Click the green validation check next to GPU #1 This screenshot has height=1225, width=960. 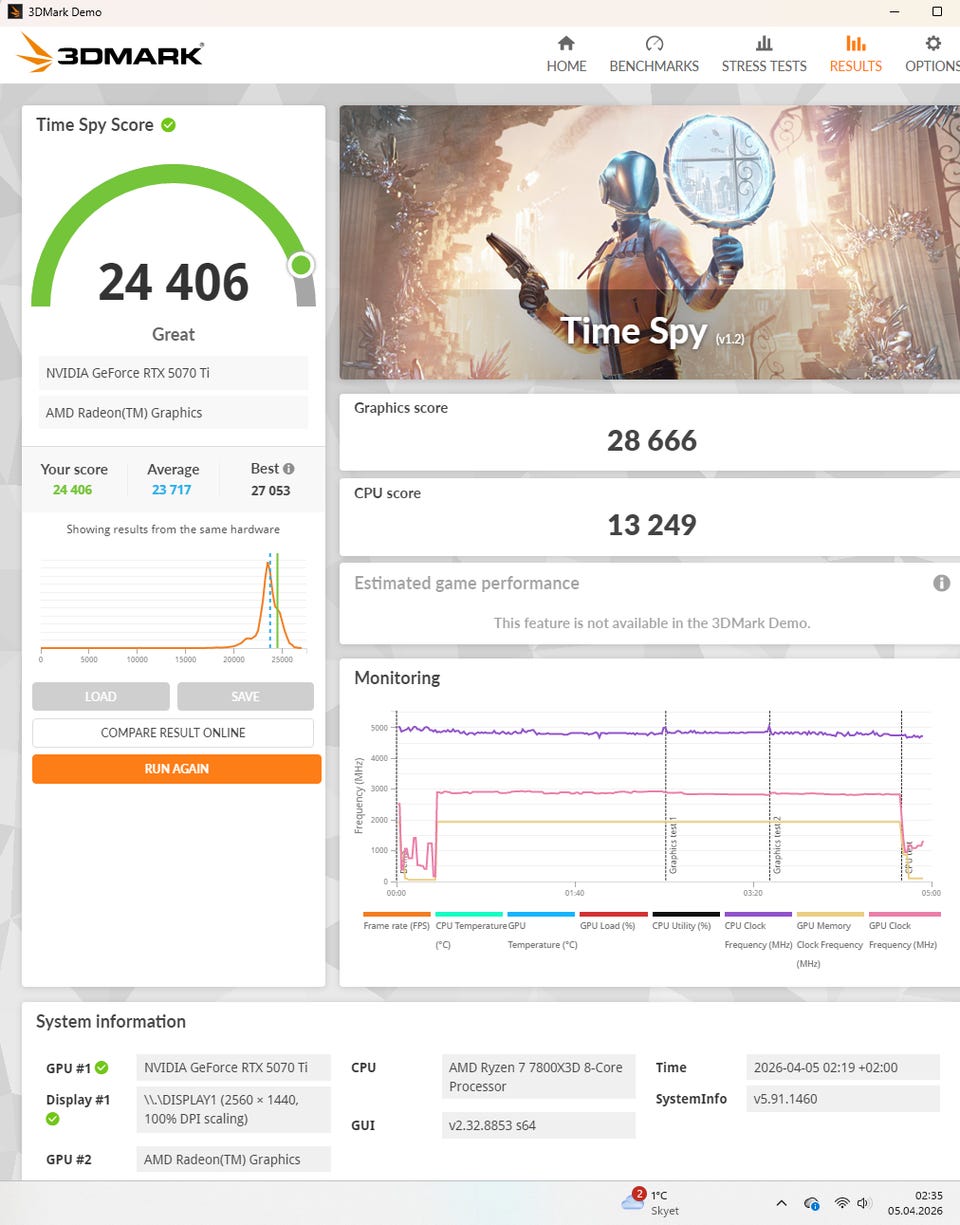(101, 1068)
